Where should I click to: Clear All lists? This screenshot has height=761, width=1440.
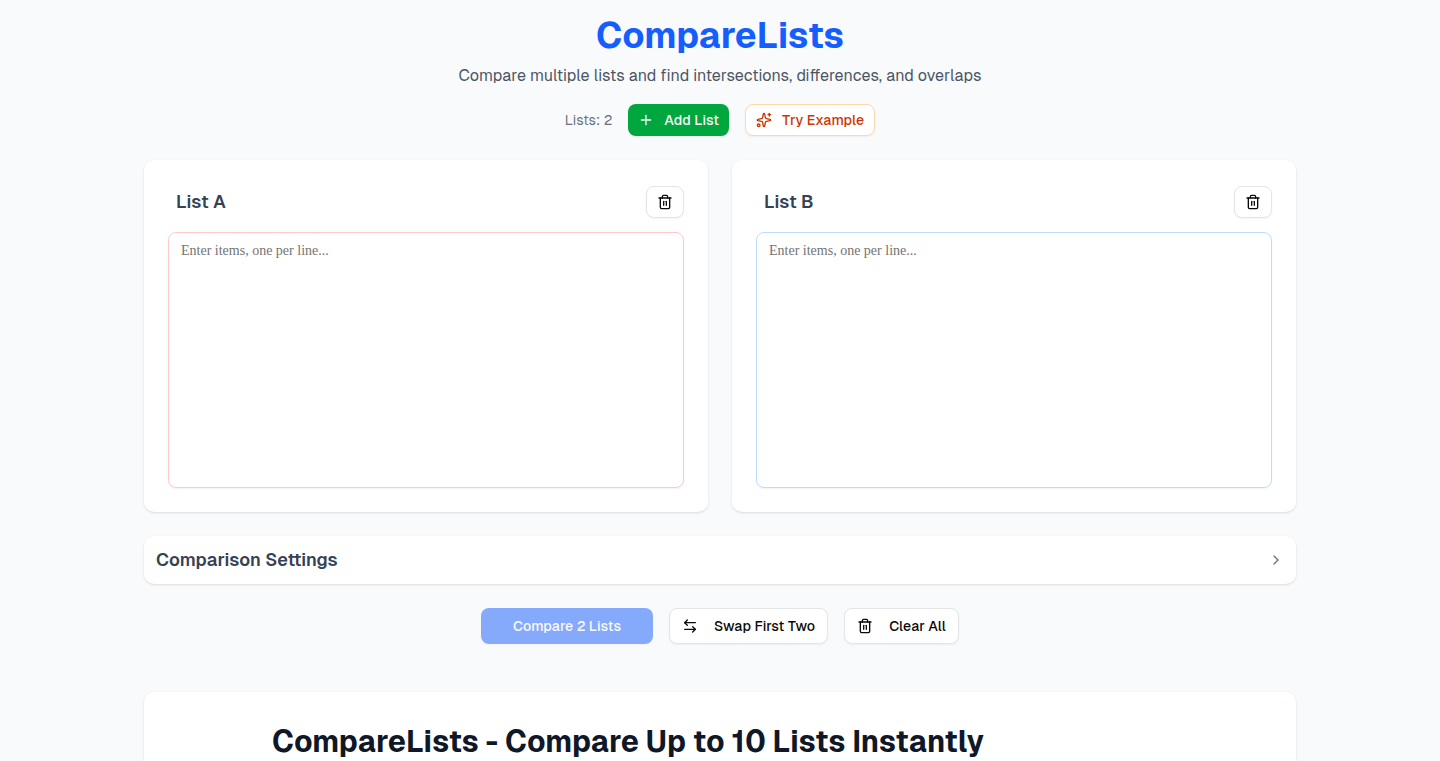pos(901,626)
